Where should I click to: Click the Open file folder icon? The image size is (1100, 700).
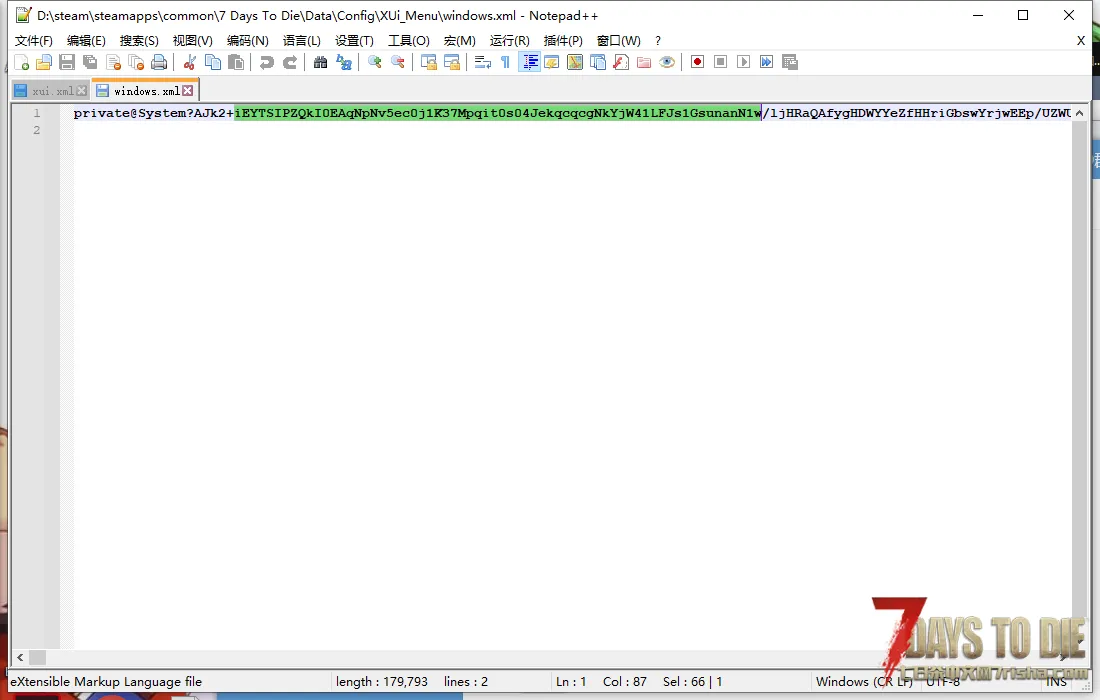(x=44, y=62)
